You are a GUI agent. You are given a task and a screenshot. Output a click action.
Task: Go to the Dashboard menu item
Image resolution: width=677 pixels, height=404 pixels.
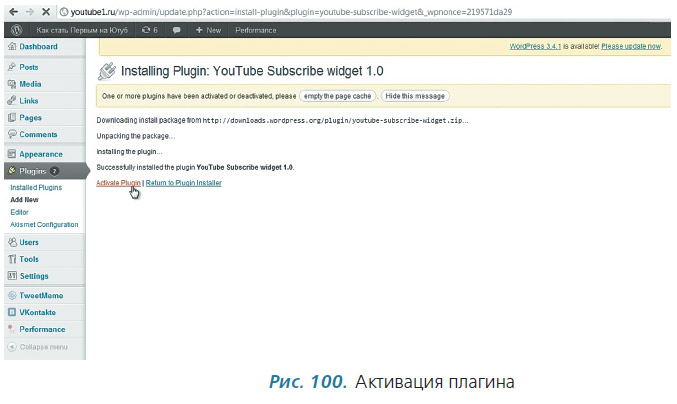point(38,47)
